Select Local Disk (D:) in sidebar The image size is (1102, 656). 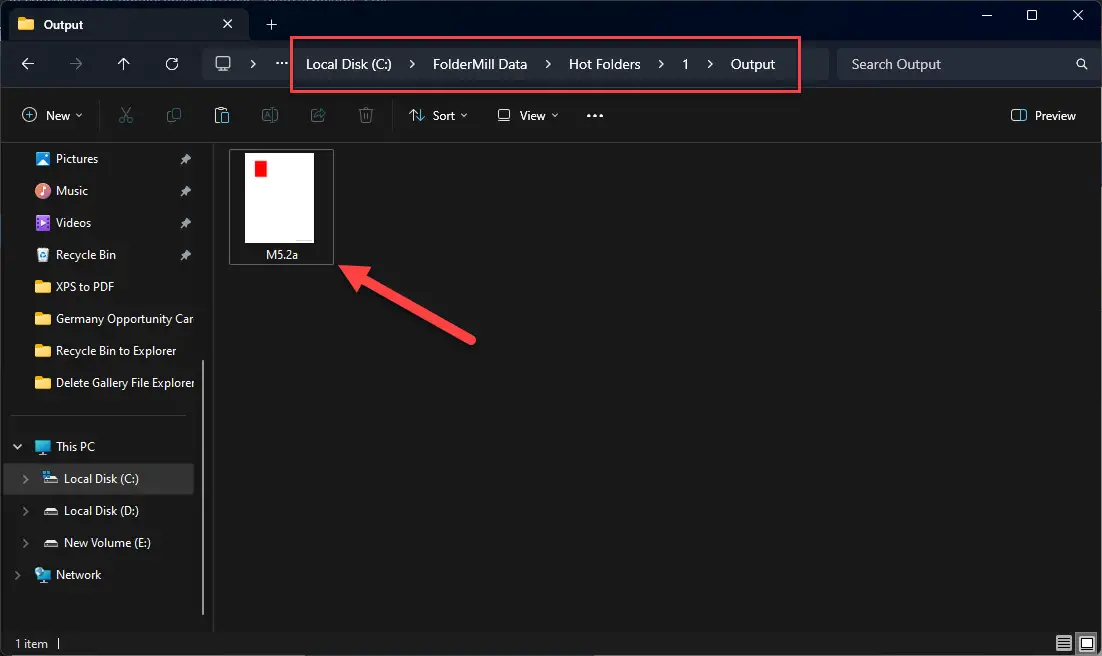click(x=101, y=510)
